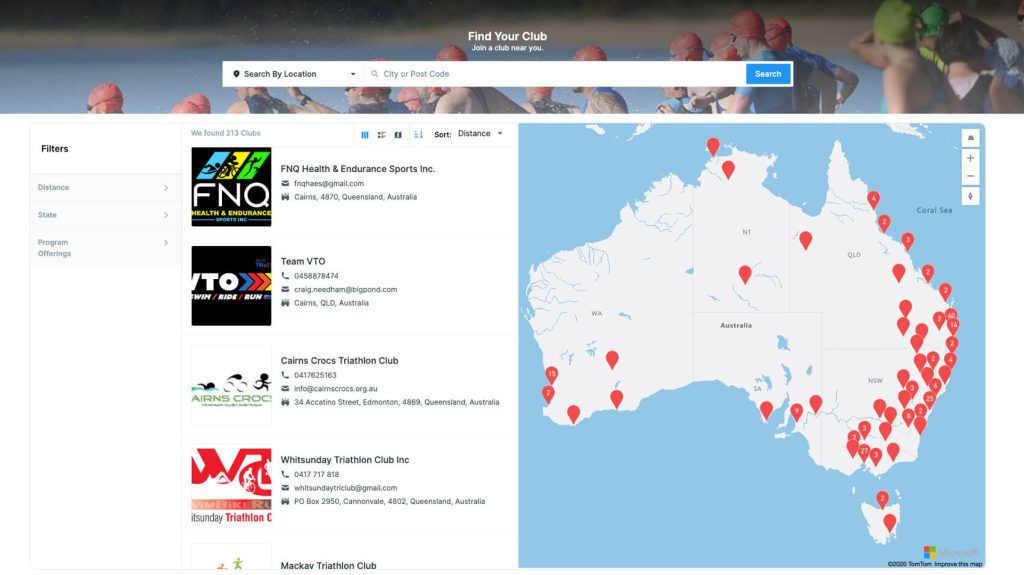This screenshot has width=1024, height=575.
Task: Click email craig.needham@bigpond.com
Action: [x=345, y=289]
